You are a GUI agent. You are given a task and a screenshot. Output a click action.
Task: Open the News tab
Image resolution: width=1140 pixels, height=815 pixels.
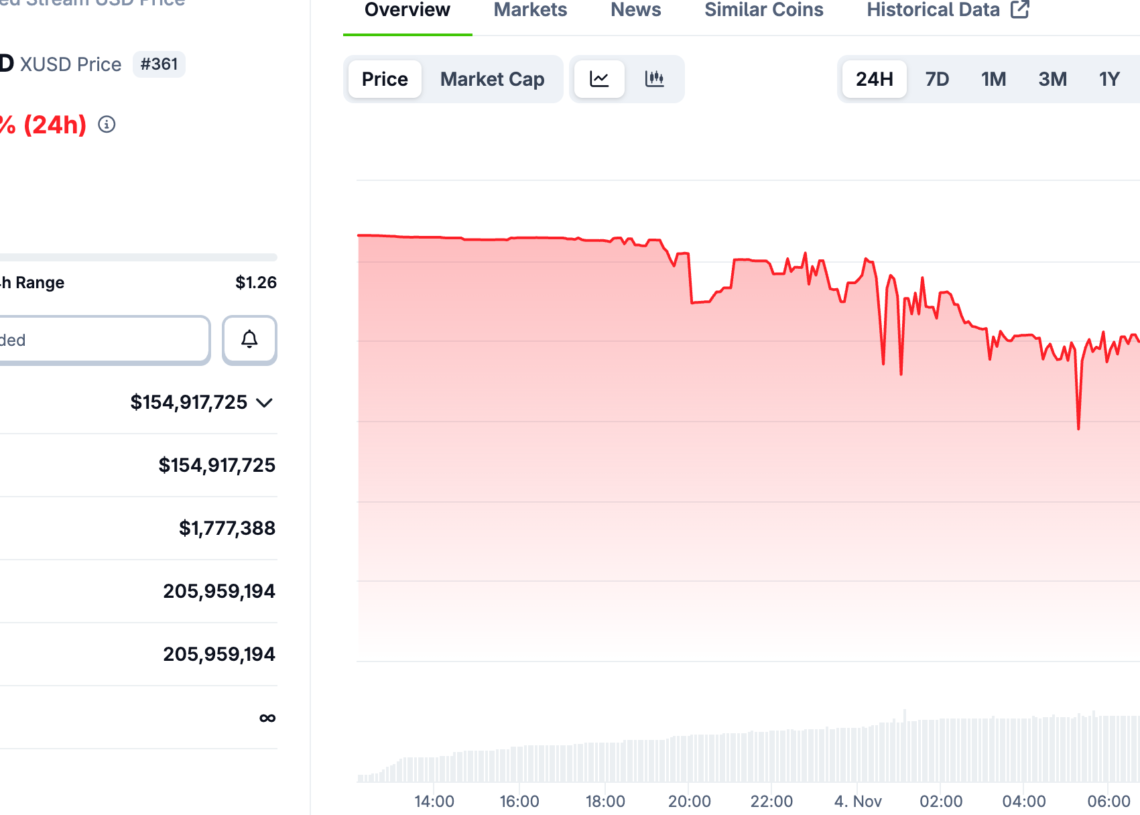tap(635, 10)
